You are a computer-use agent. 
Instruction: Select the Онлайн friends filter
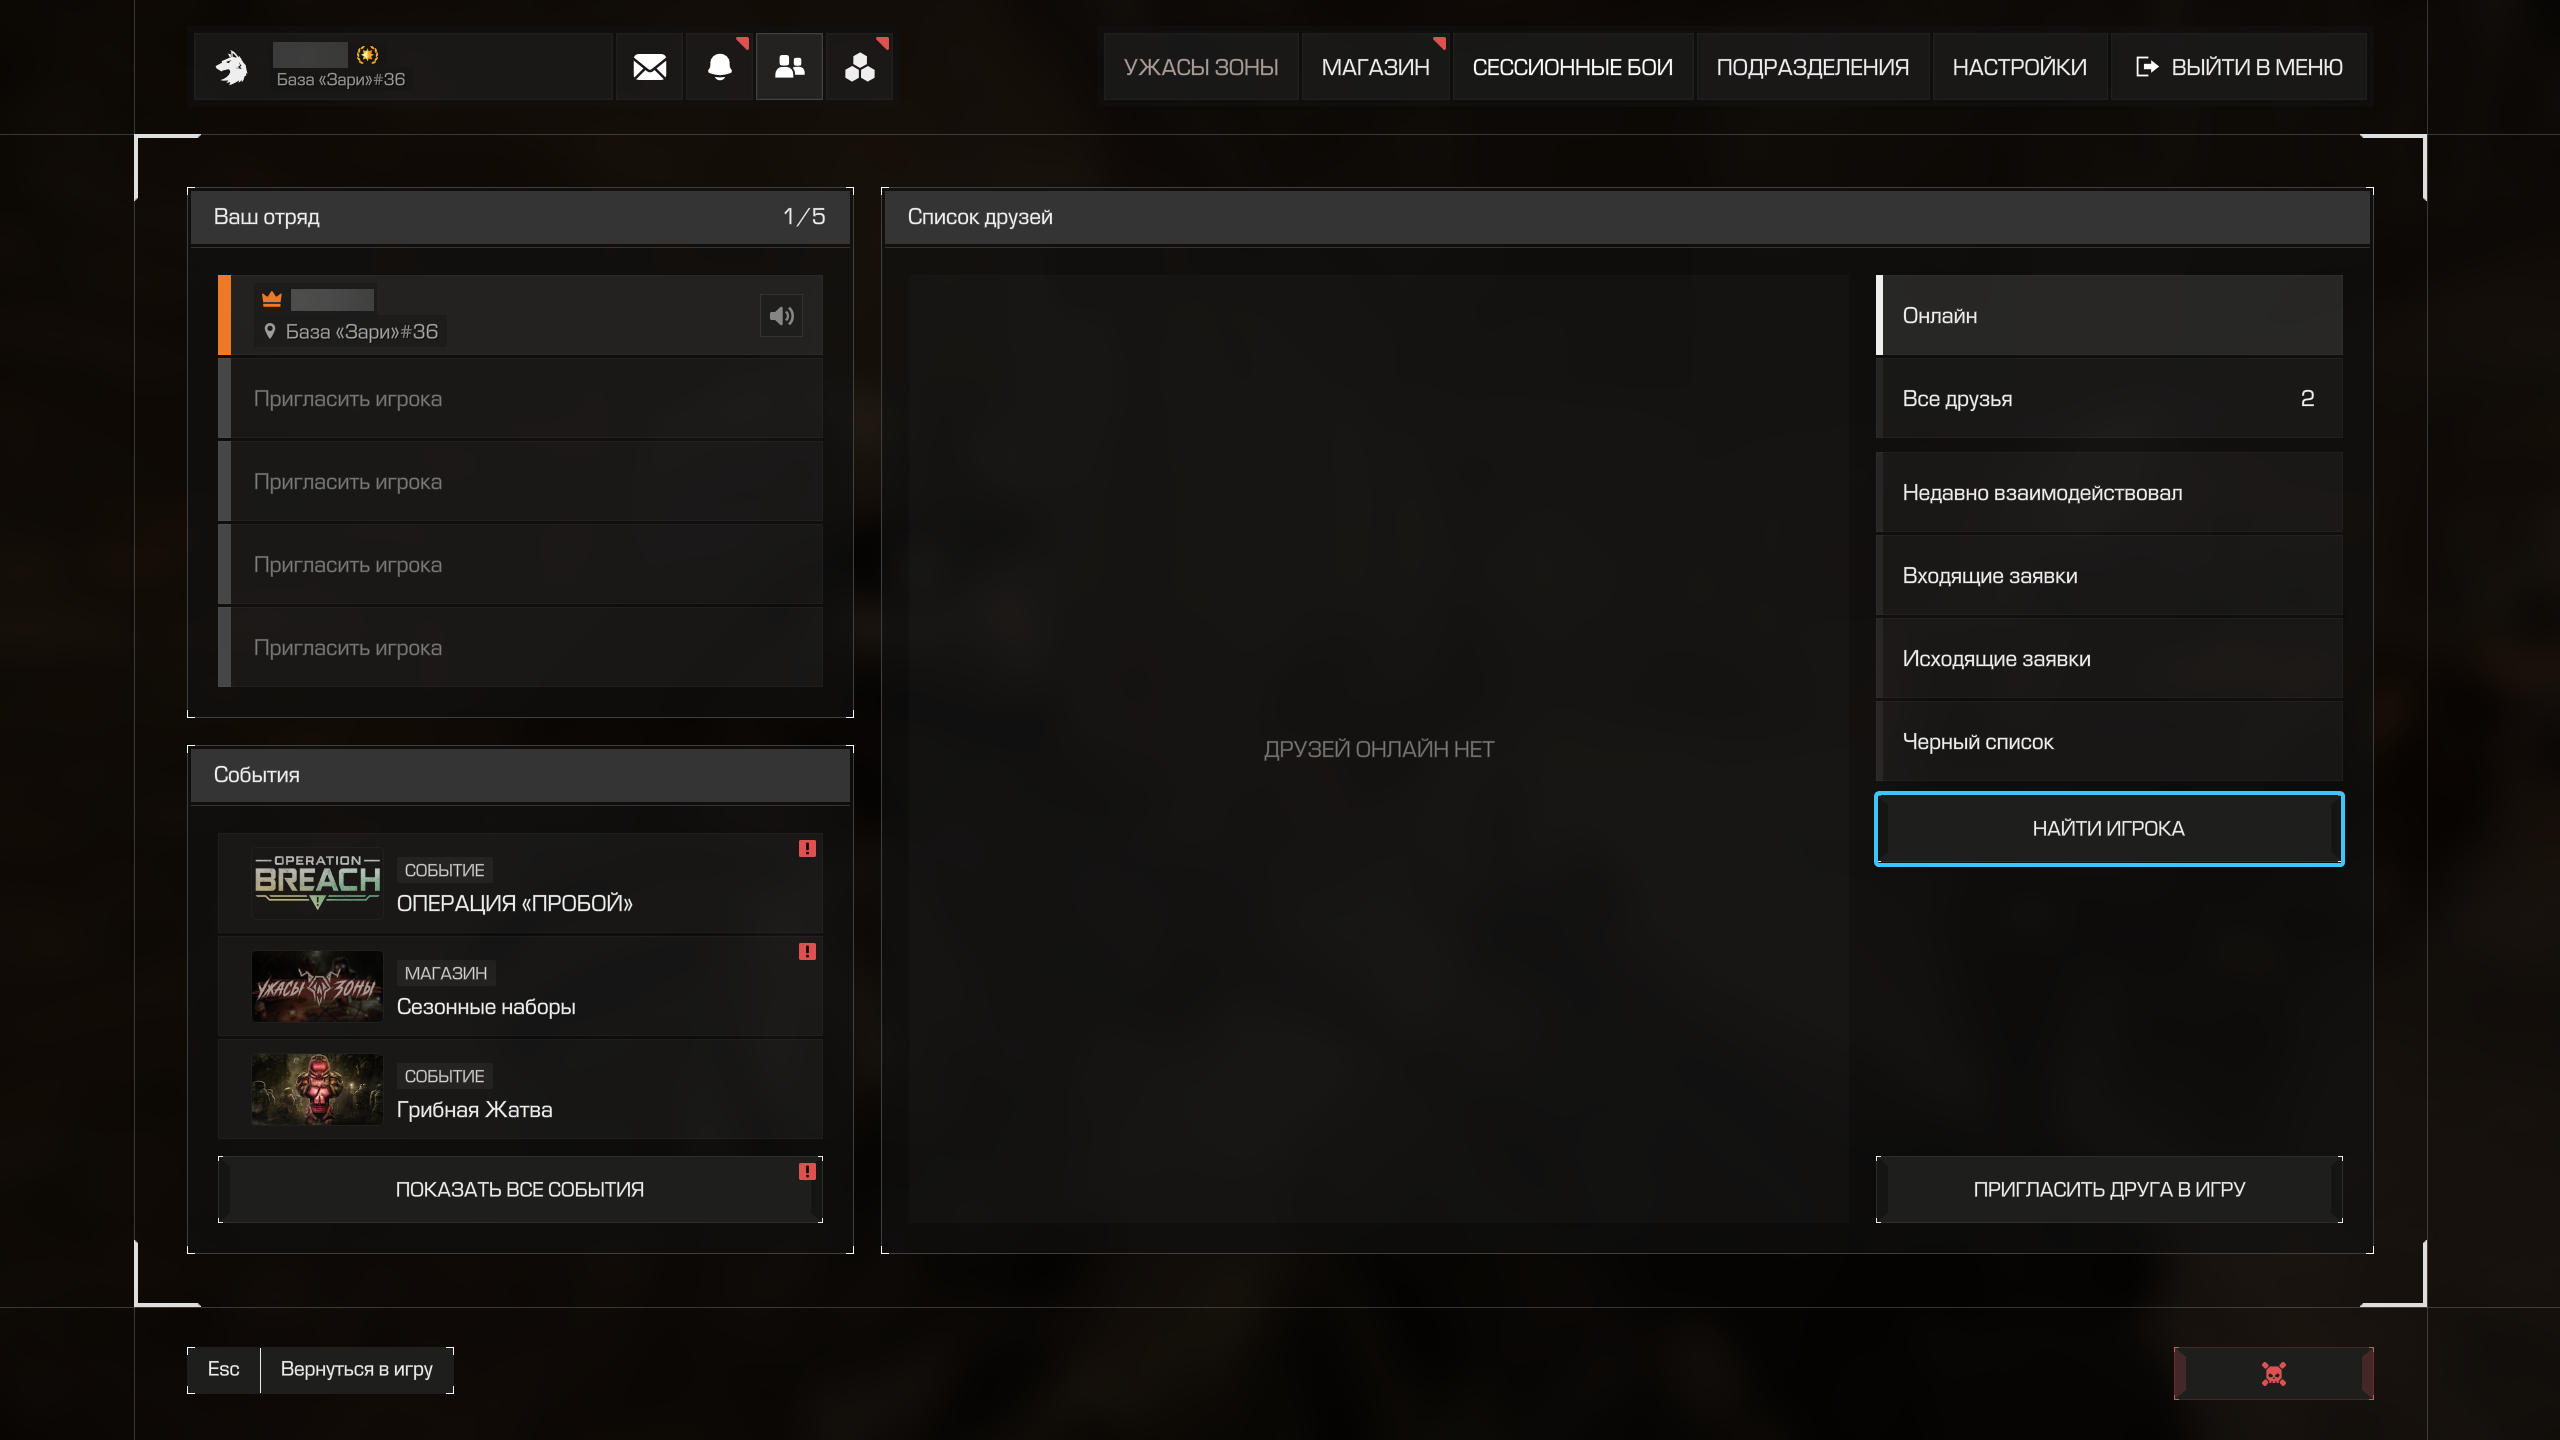coord(2108,316)
